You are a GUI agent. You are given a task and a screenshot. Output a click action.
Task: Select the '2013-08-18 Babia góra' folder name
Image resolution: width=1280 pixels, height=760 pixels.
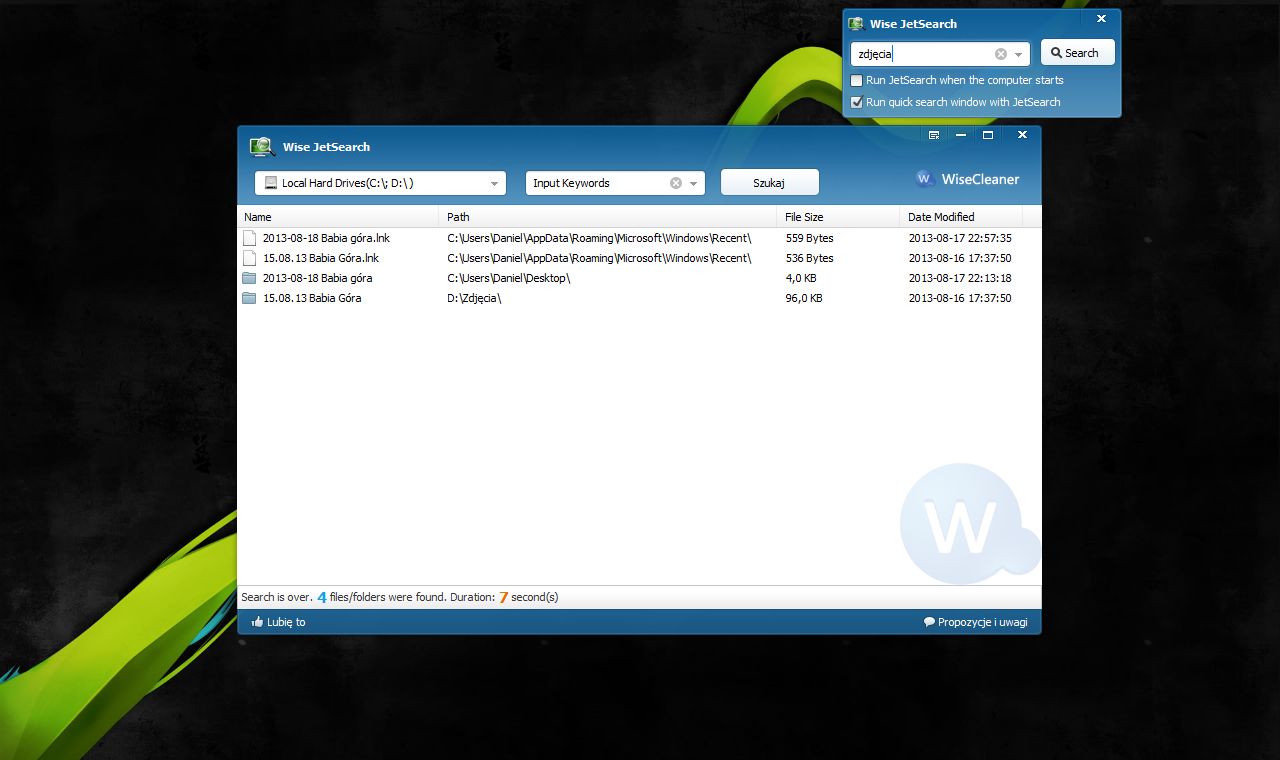click(x=317, y=278)
